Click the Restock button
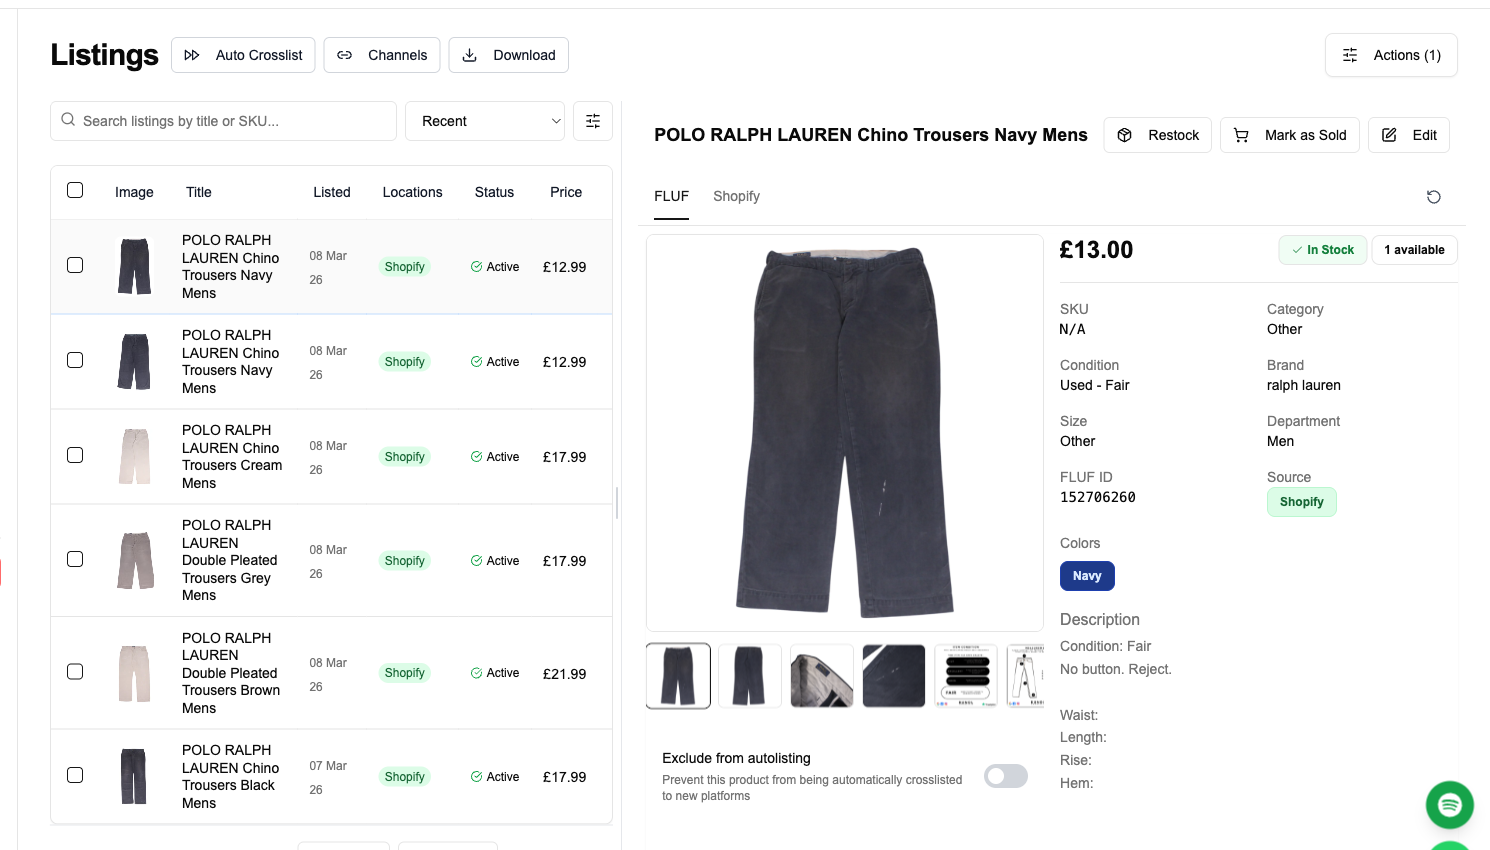 1157,135
